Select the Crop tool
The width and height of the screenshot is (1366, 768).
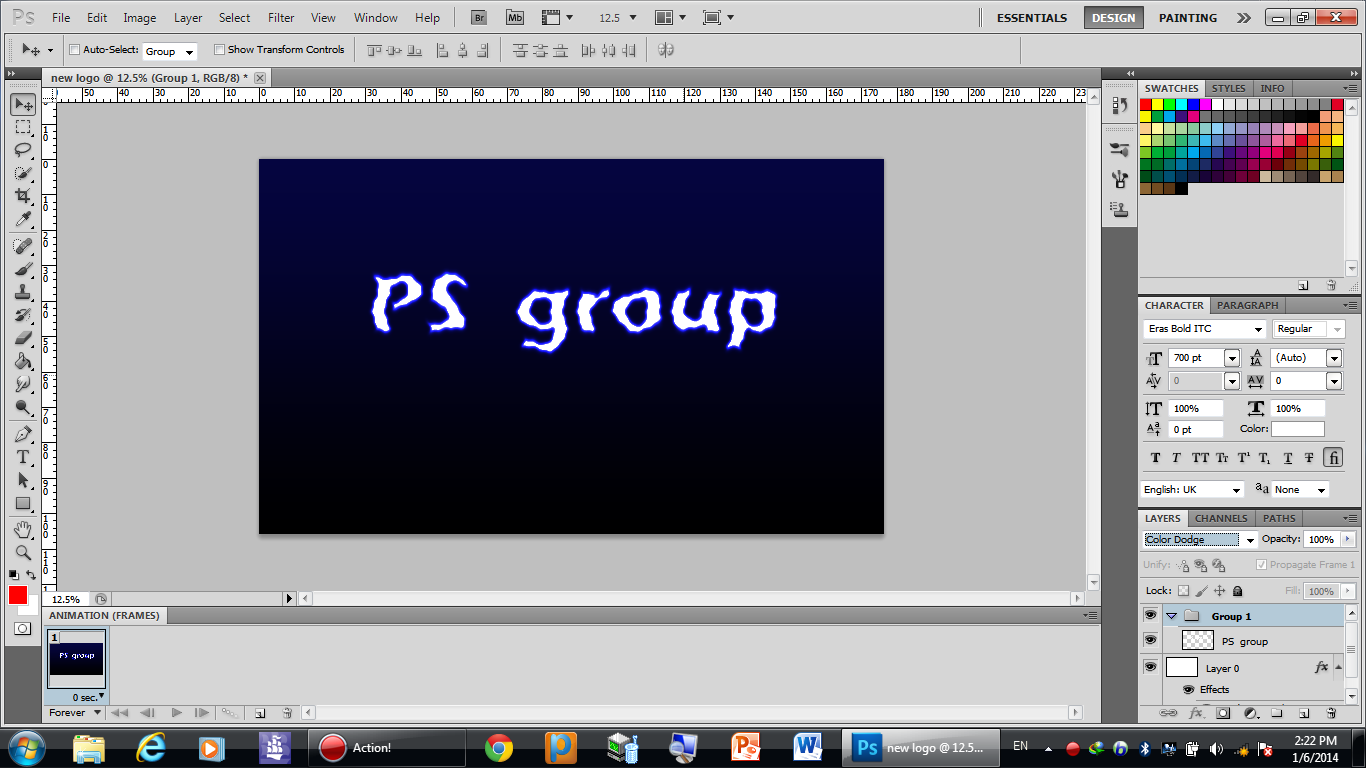(22, 197)
